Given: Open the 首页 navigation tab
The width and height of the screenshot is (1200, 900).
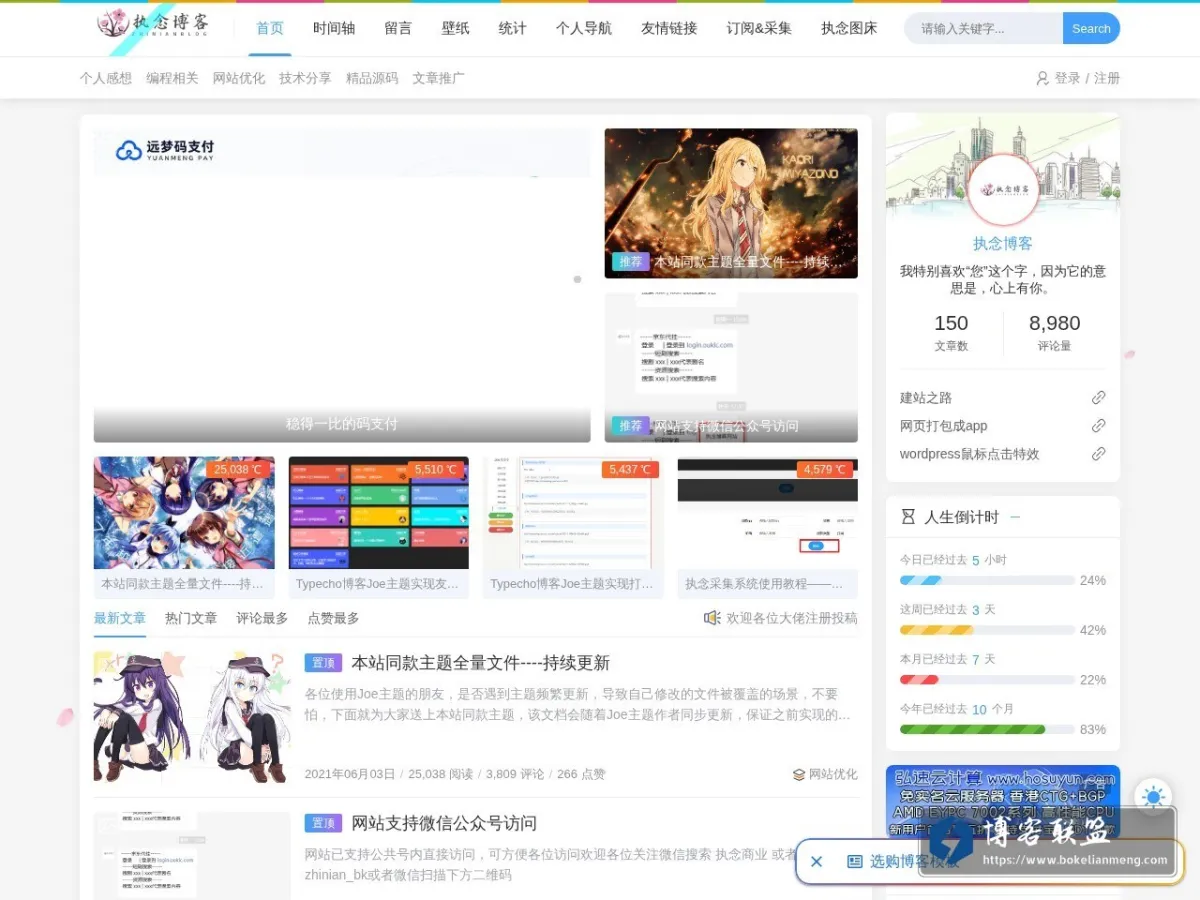Looking at the screenshot, I should [x=270, y=28].
